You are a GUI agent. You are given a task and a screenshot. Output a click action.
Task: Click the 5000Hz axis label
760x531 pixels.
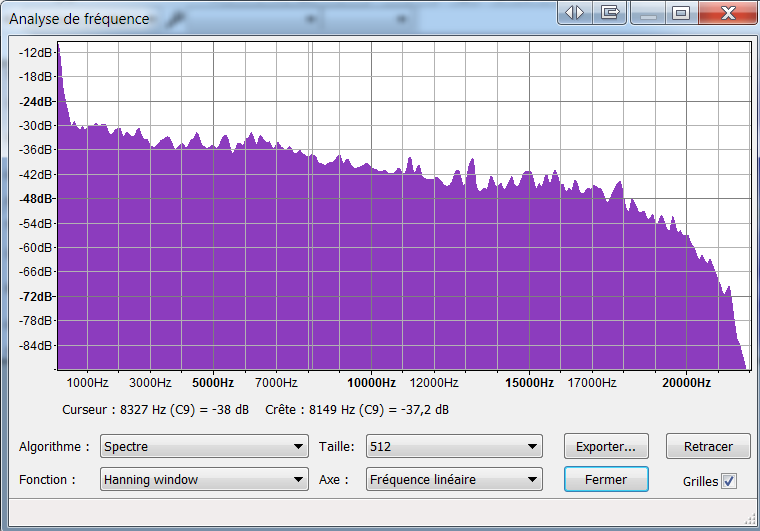(213, 383)
